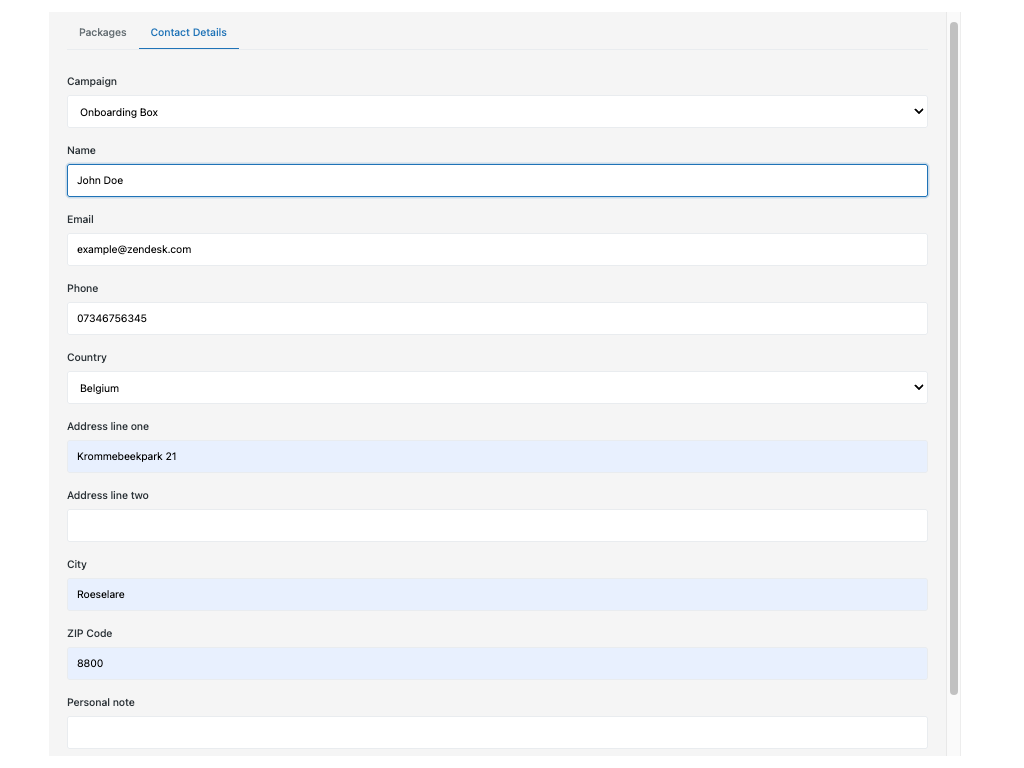Select the Address line one input
1024x768 pixels.
click(497, 457)
